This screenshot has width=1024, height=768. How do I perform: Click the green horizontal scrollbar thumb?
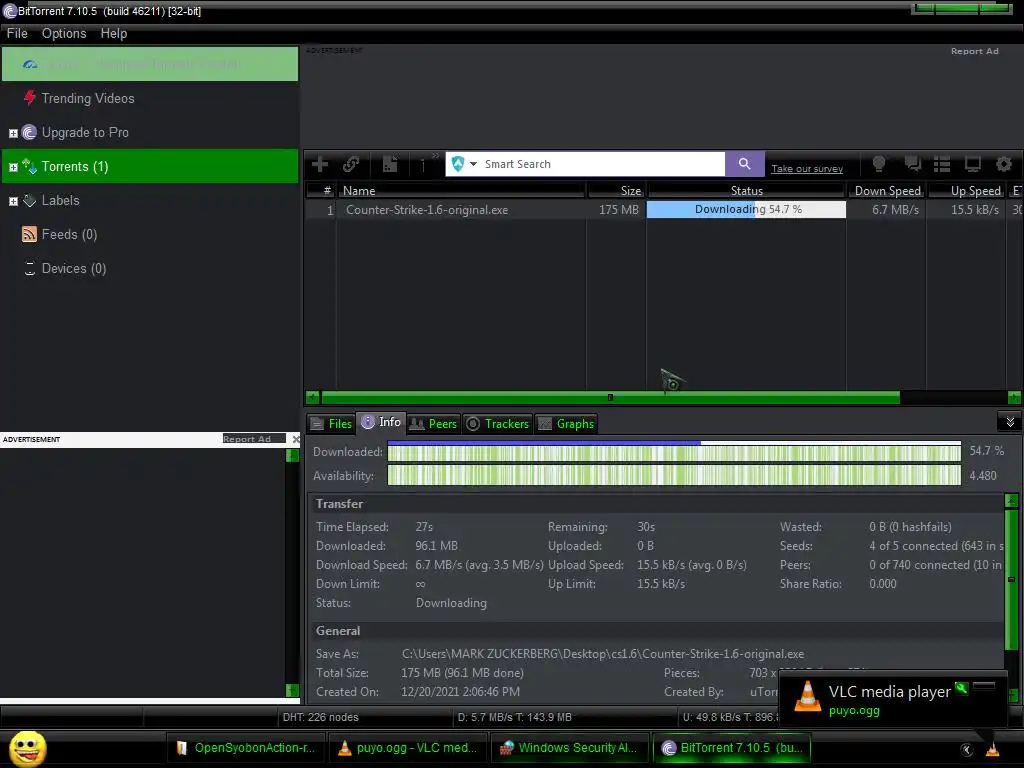pyautogui.click(x=611, y=397)
